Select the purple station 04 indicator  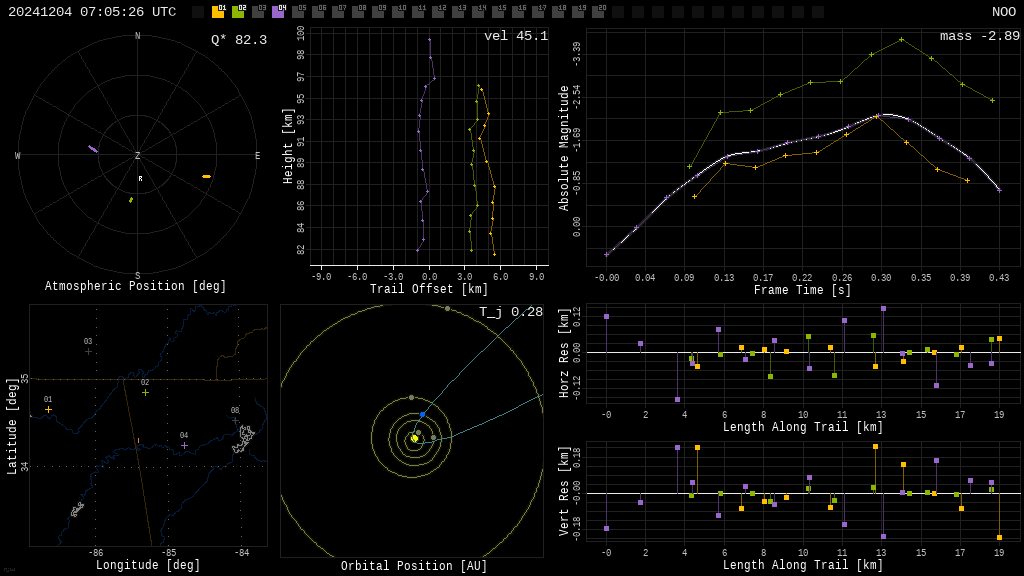[x=278, y=12]
